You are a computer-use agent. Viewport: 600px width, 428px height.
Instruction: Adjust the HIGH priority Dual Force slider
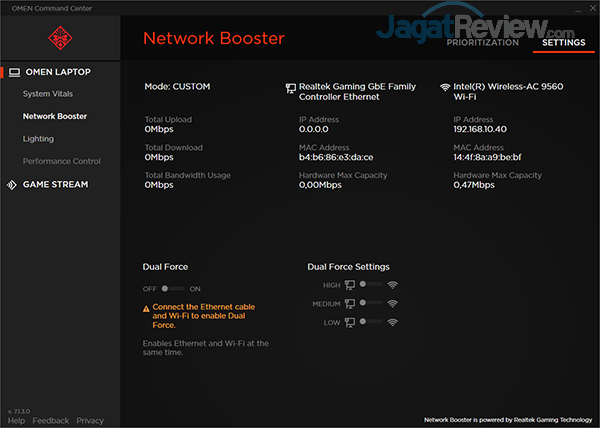point(371,285)
